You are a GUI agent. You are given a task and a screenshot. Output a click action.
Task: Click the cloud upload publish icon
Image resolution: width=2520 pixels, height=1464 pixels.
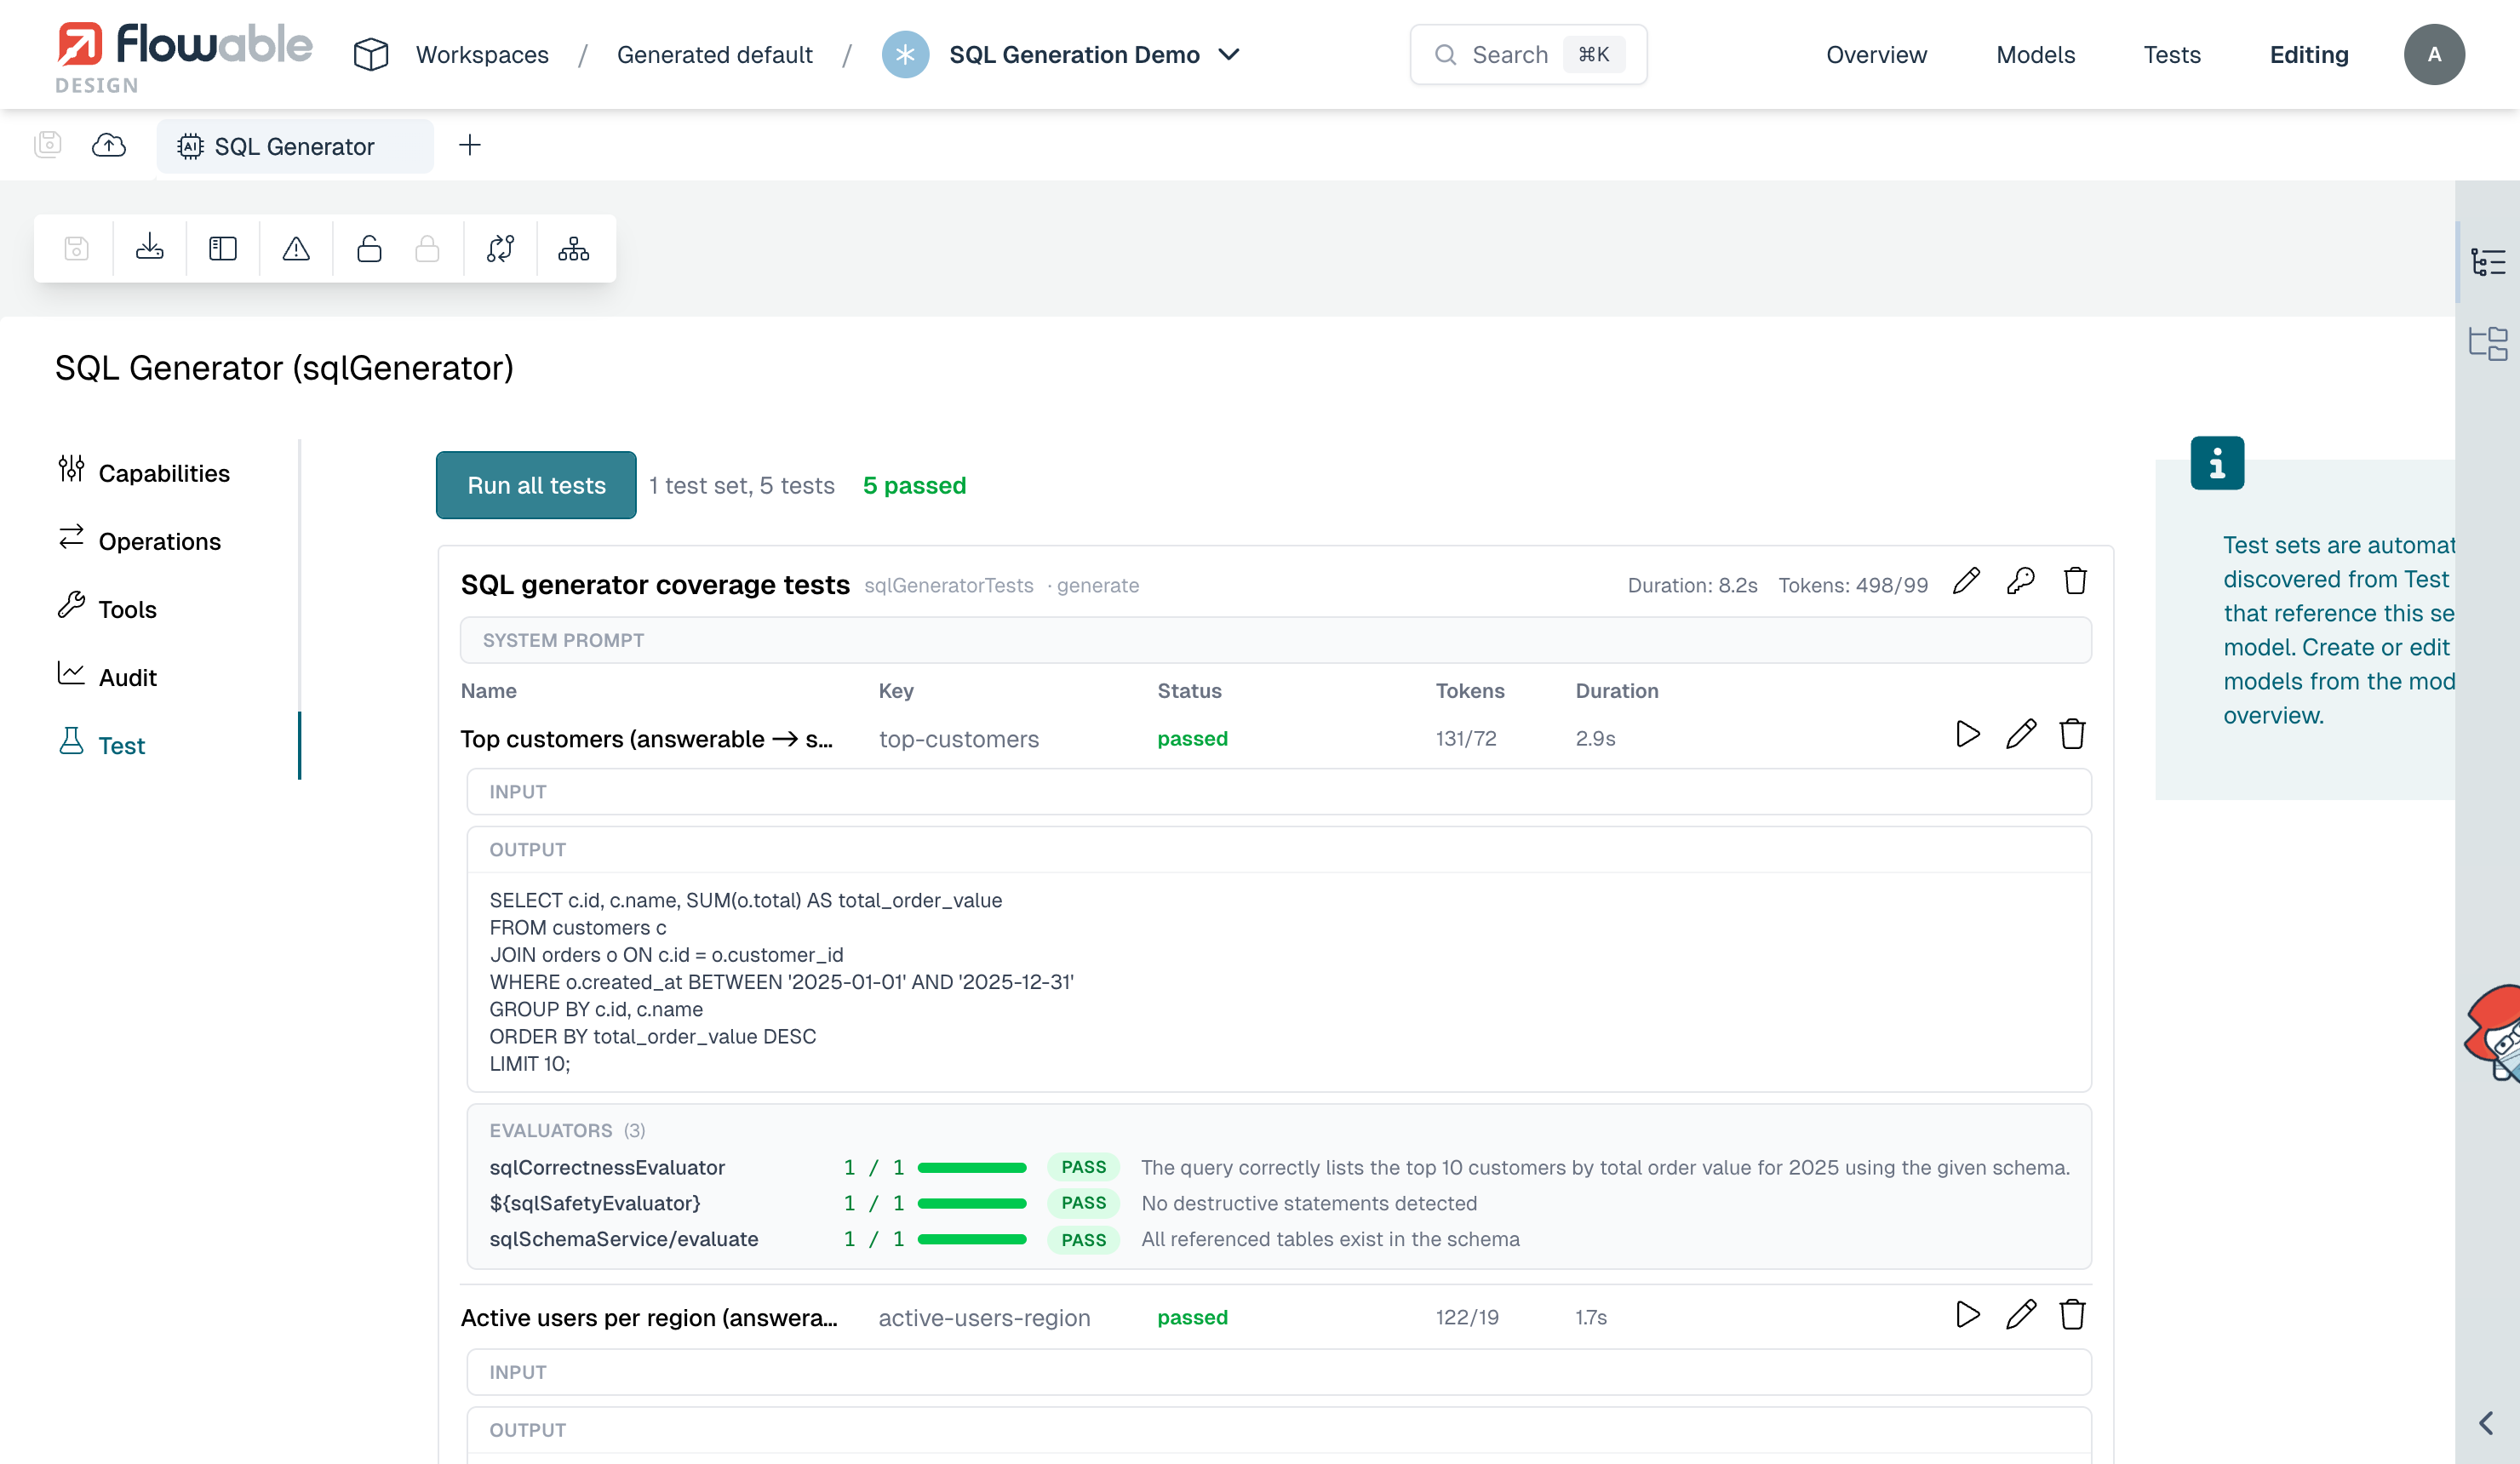tap(109, 145)
